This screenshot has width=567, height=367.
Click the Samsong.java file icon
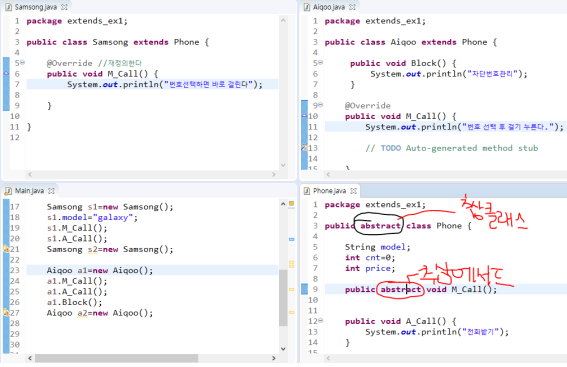pos(8,7)
